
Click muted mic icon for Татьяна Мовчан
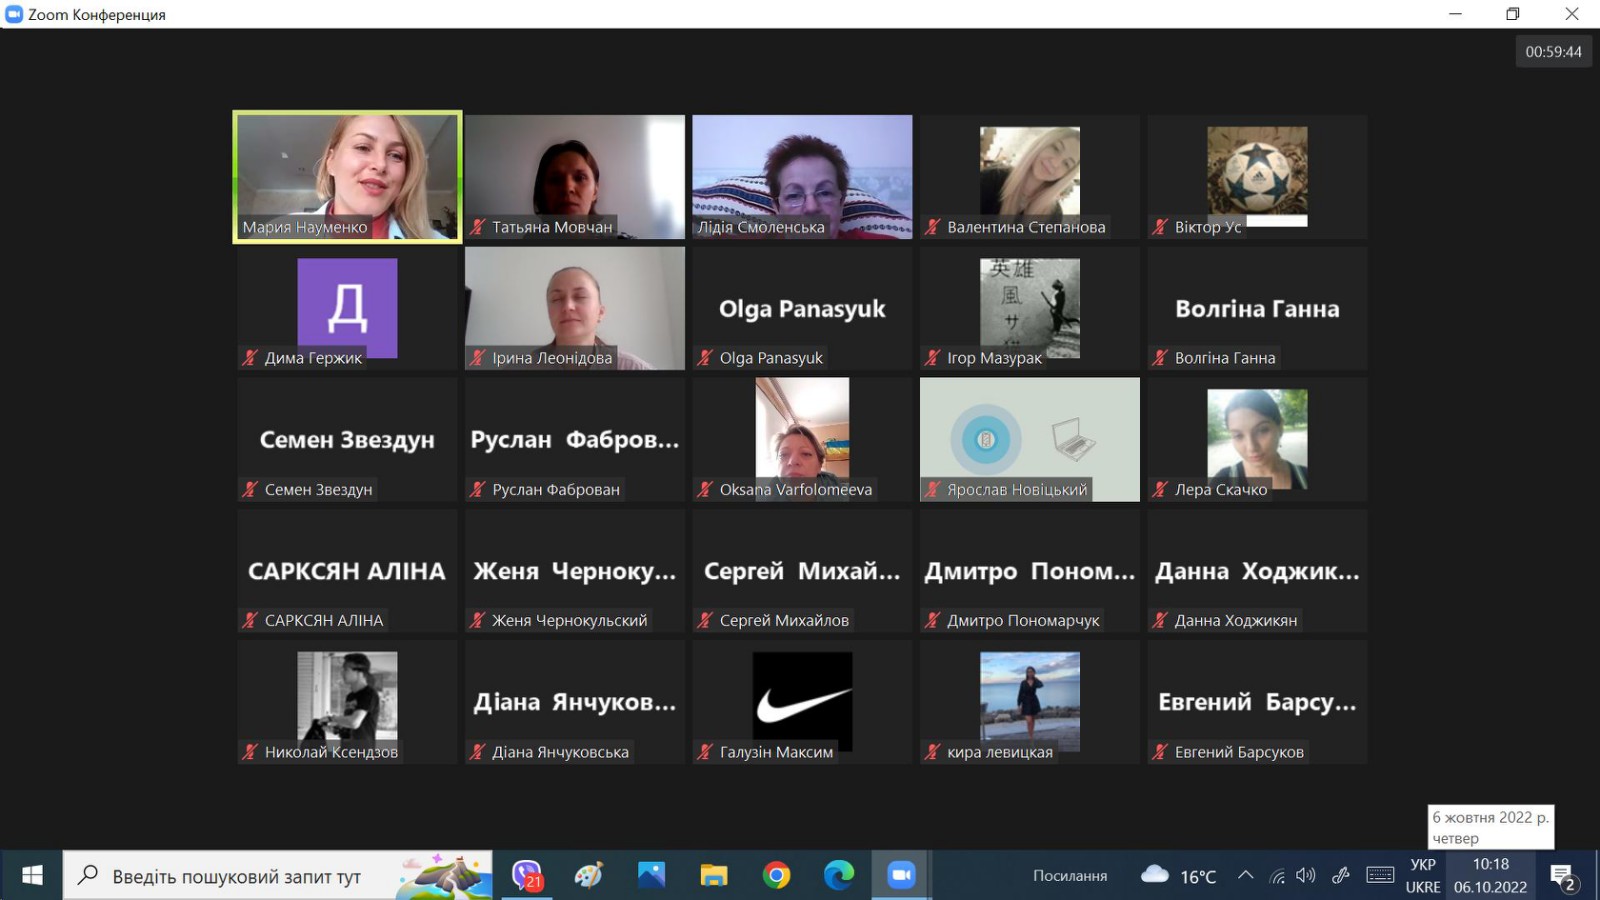point(478,227)
